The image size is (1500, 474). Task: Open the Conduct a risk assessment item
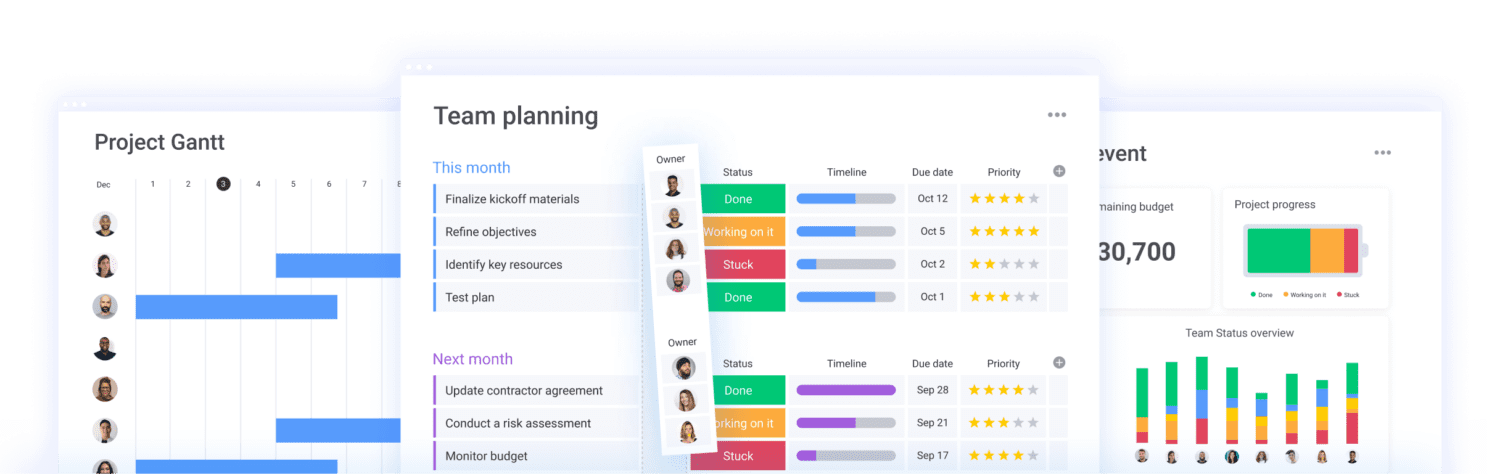tap(518, 423)
